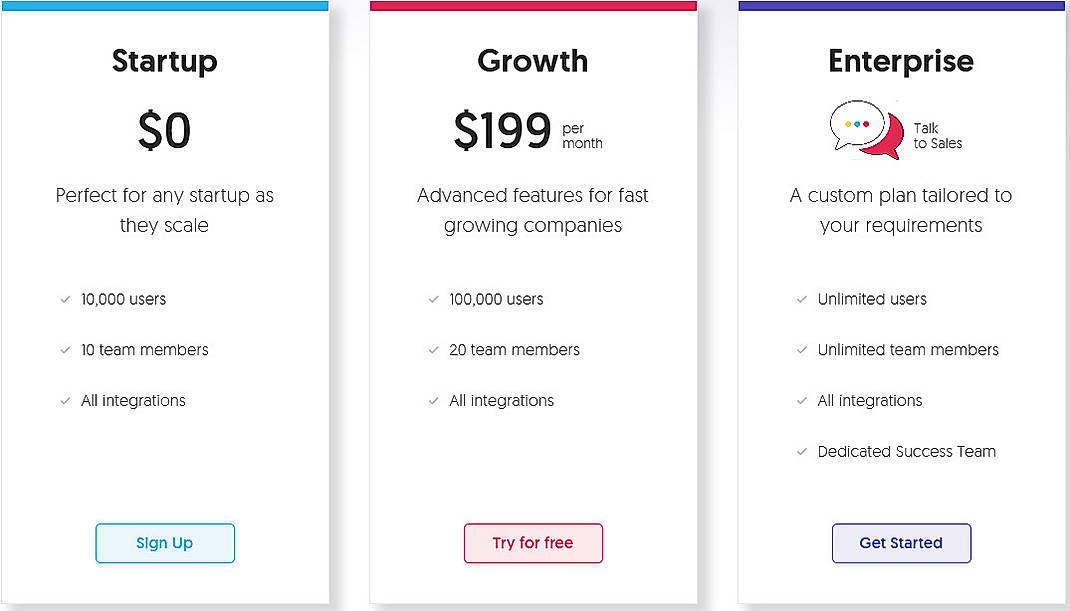Click the Try for free button

click(533, 543)
